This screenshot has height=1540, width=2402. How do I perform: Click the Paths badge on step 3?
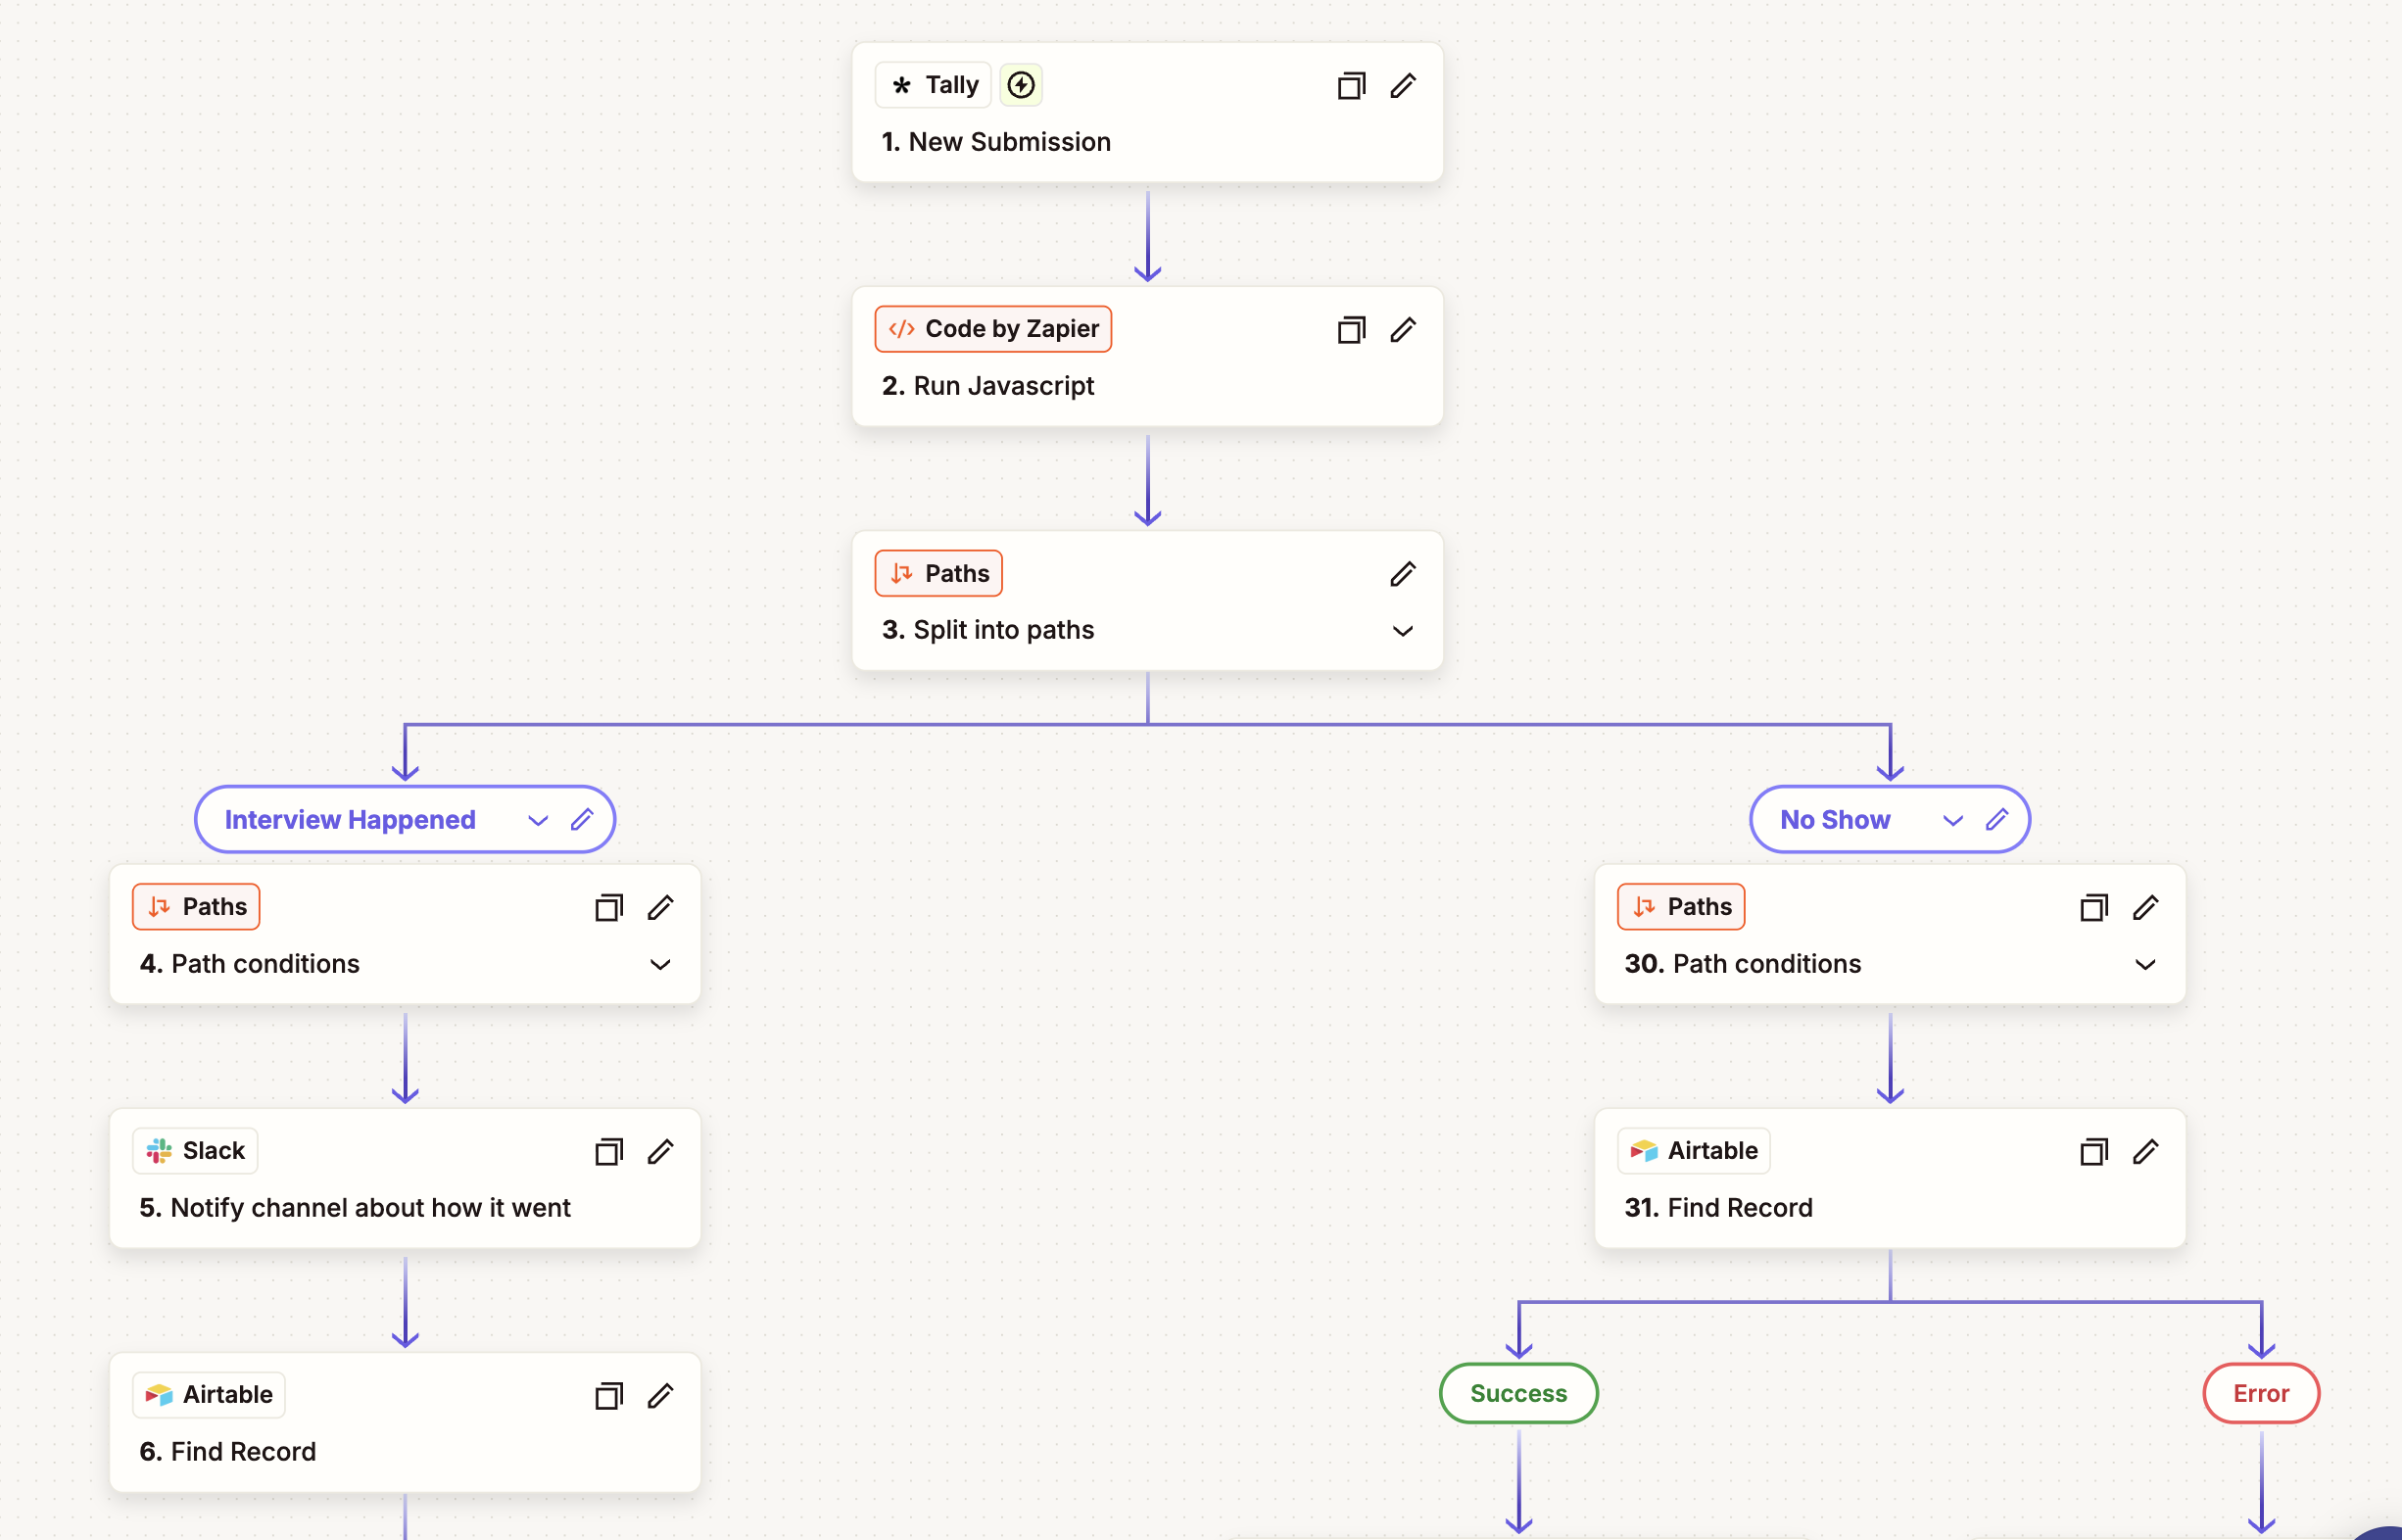click(939, 573)
